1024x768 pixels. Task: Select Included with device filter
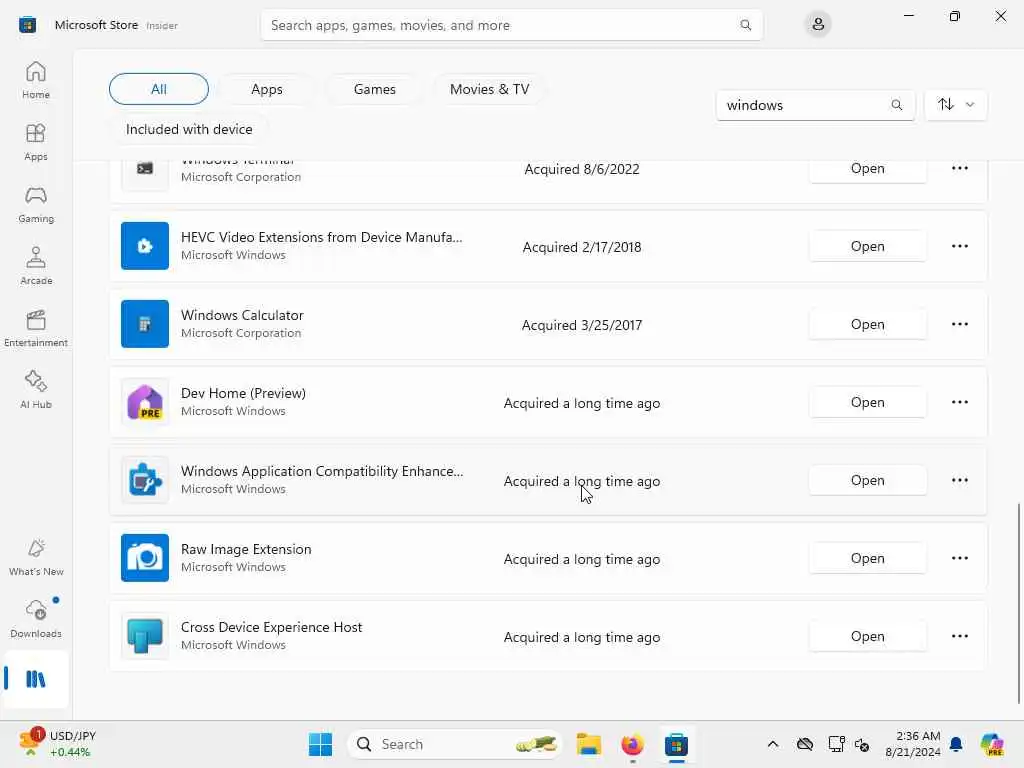coord(189,129)
